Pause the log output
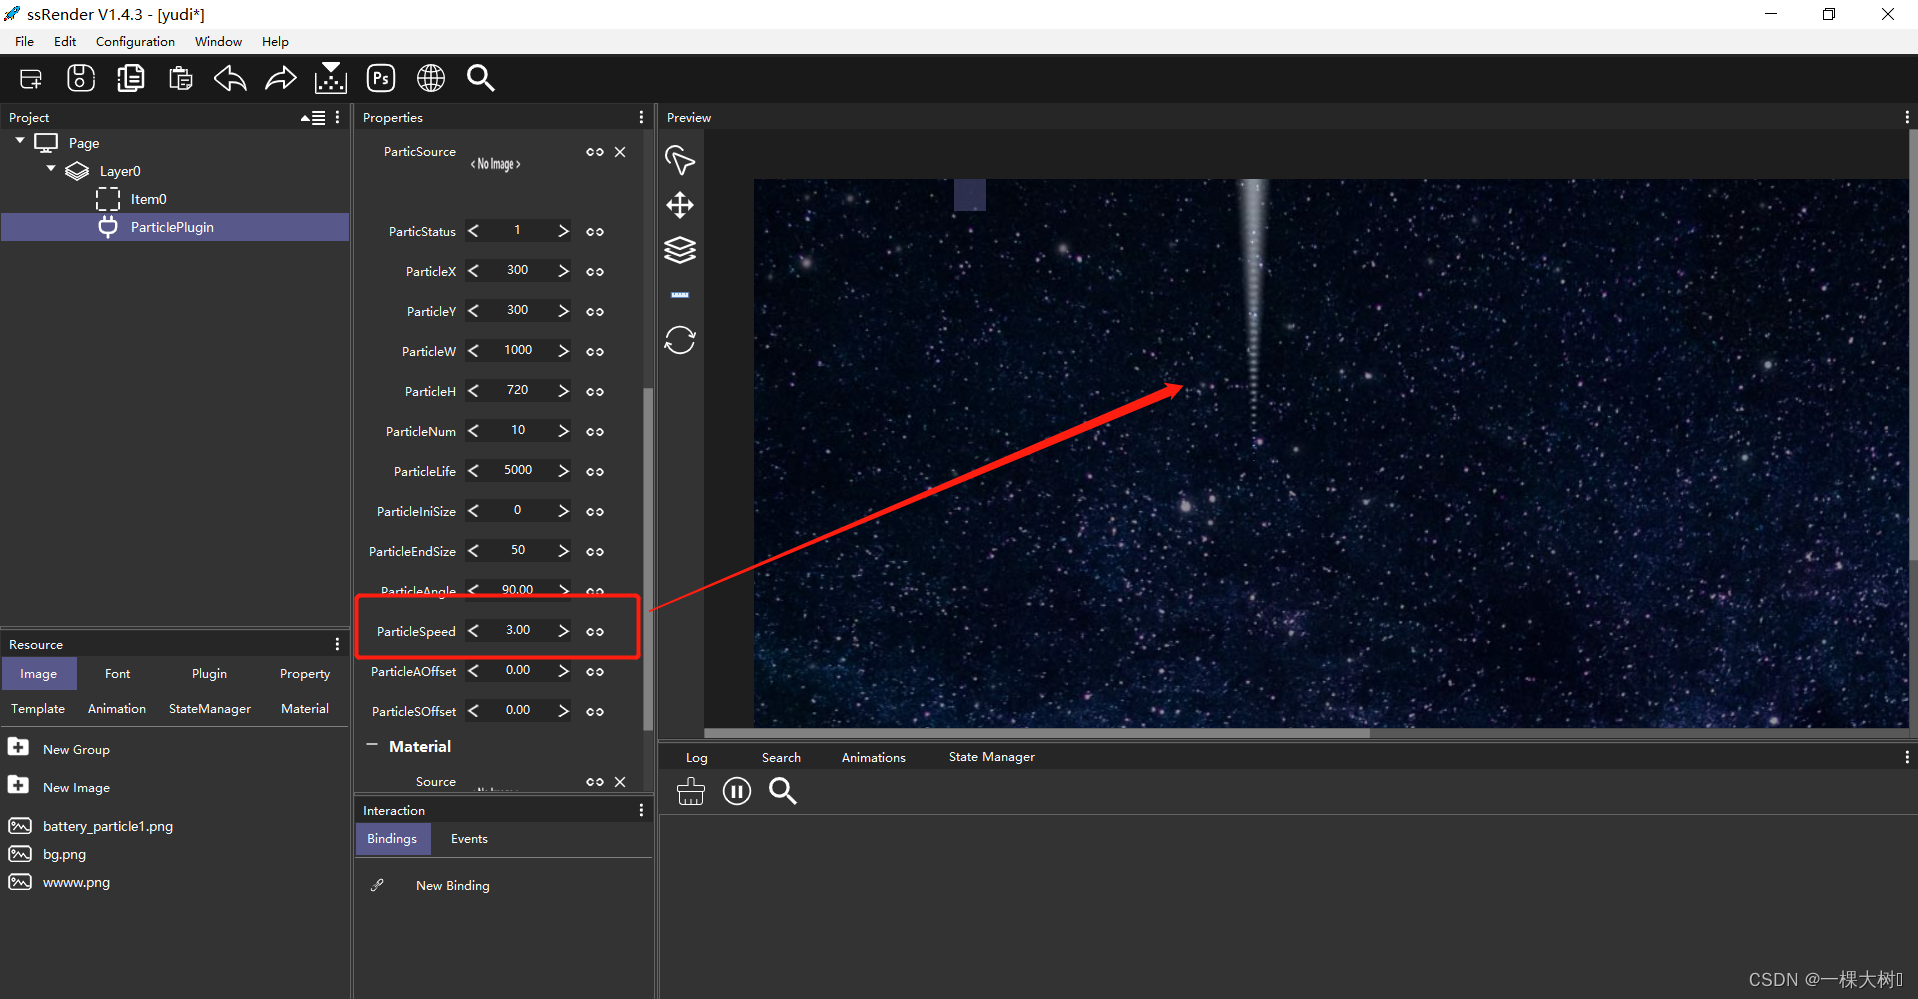The height and width of the screenshot is (999, 1918). tap(737, 791)
